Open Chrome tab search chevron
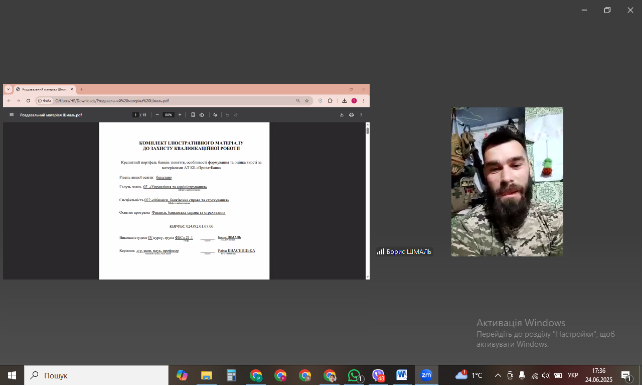Screen dimensions: 643x386 (8, 89)
